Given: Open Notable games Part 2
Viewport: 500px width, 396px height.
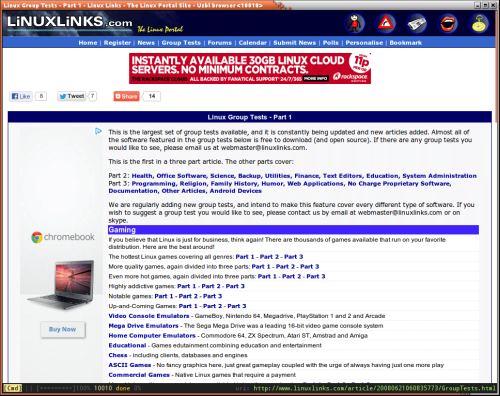Looking at the screenshot, I should (188, 296).
